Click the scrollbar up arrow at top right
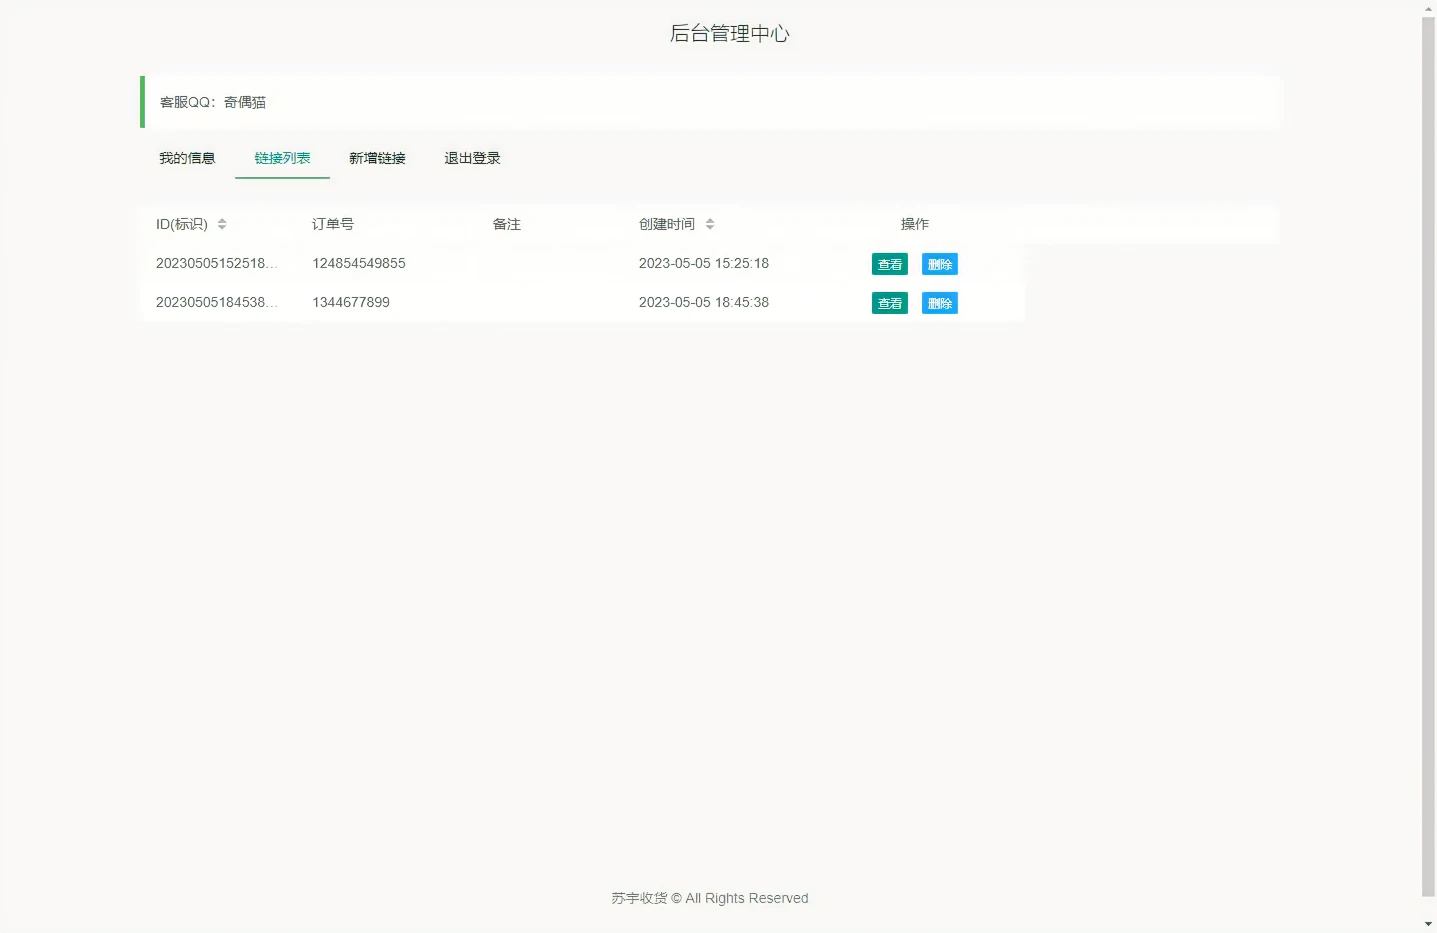 pos(1428,8)
